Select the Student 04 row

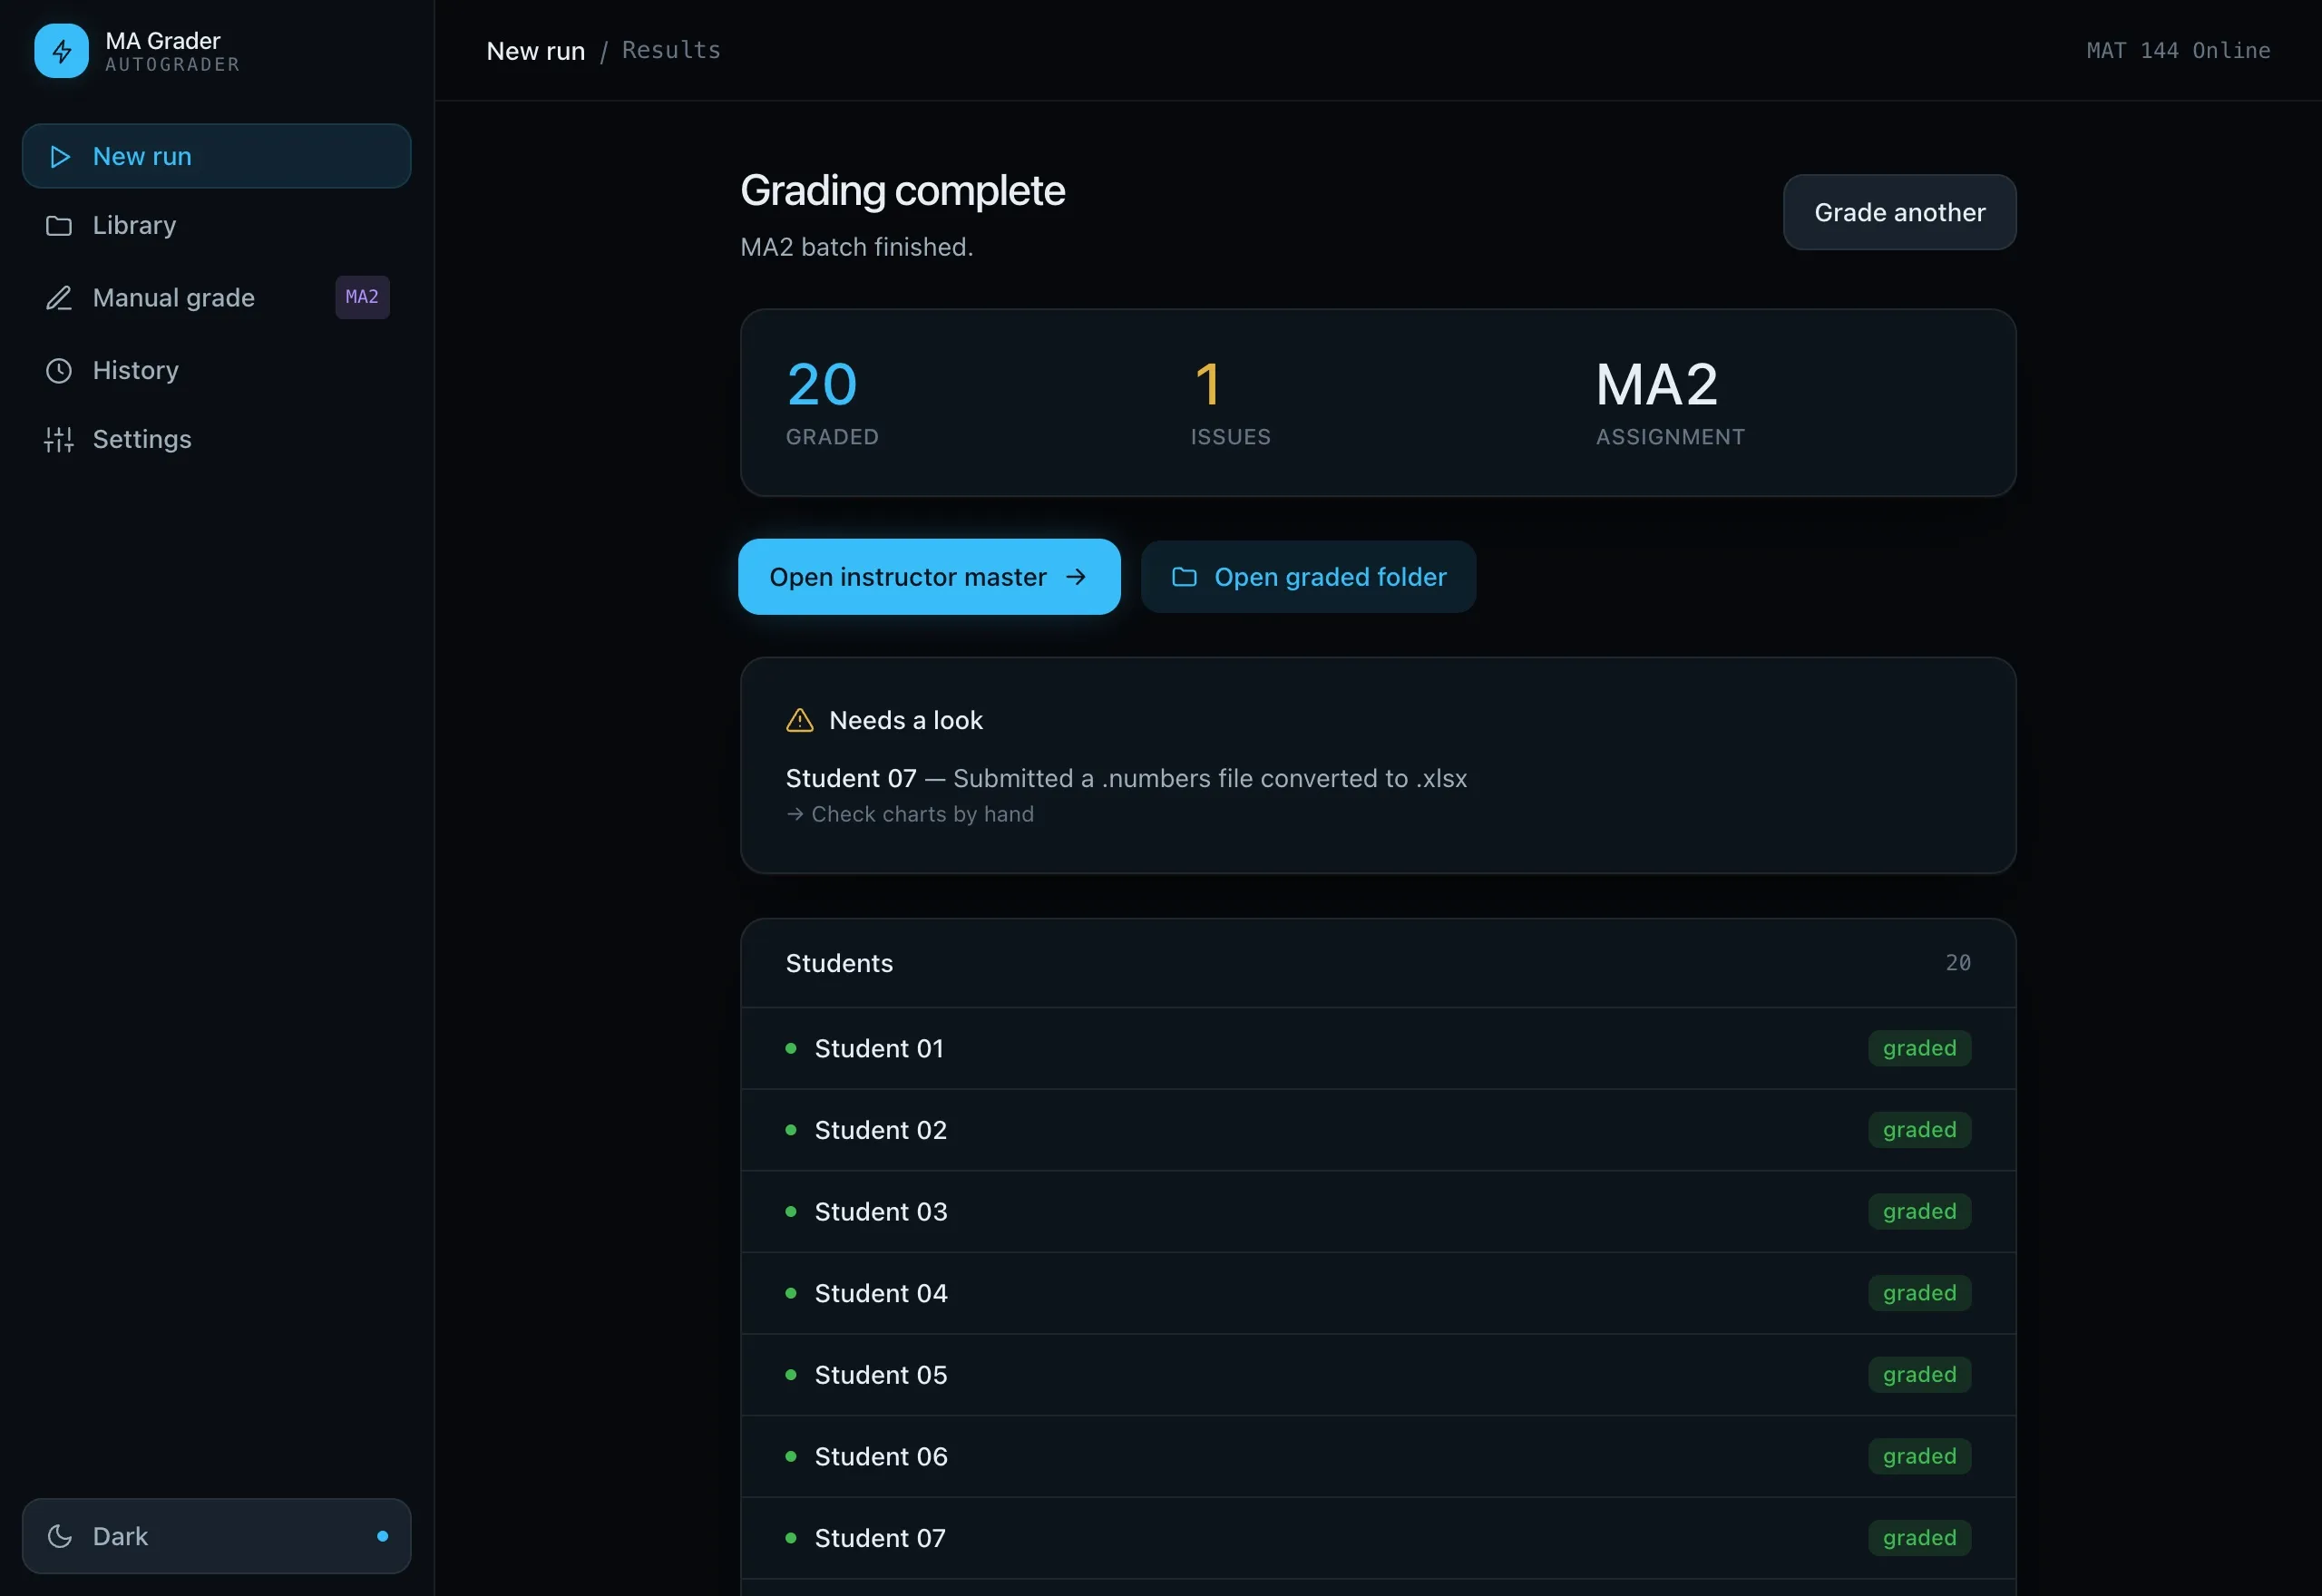pos(1378,1293)
